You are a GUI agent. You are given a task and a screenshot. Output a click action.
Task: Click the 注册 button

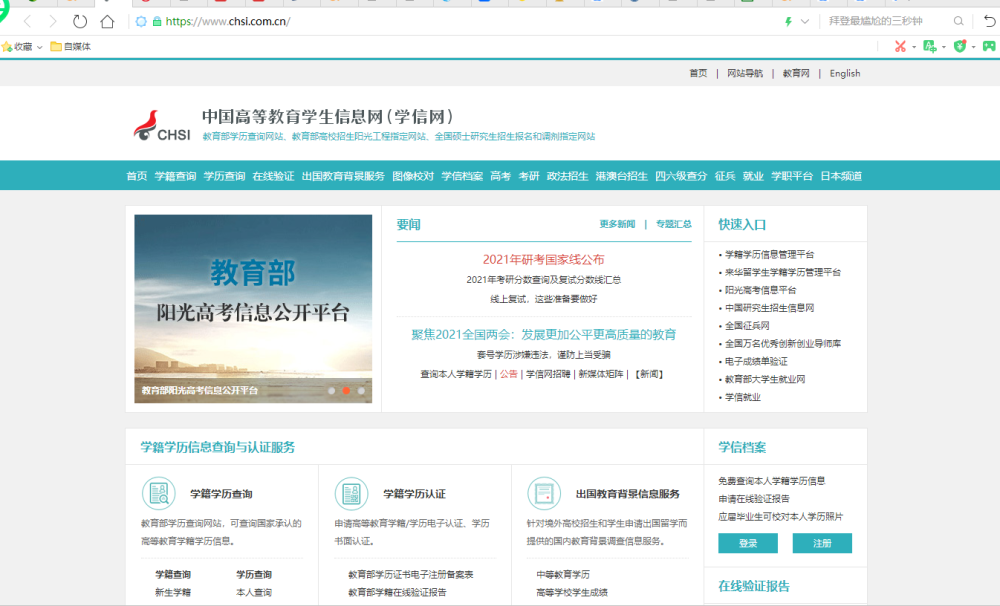(x=822, y=543)
